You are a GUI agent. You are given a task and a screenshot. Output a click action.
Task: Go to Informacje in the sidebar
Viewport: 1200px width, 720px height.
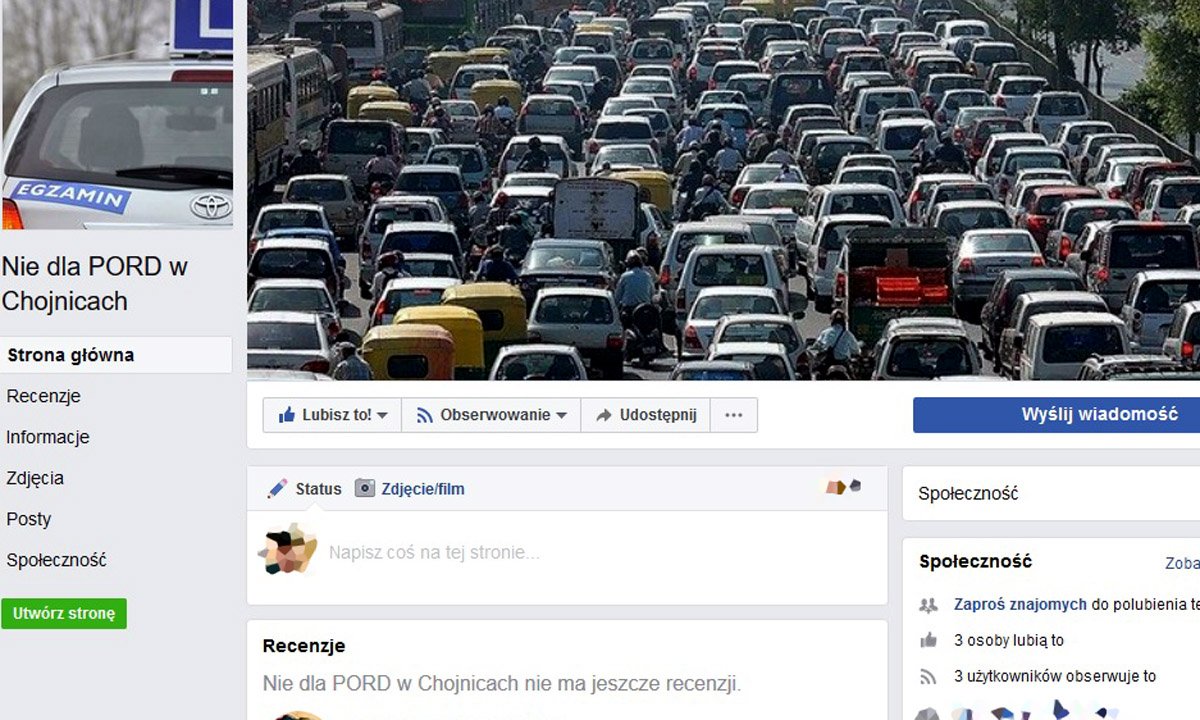tap(48, 437)
